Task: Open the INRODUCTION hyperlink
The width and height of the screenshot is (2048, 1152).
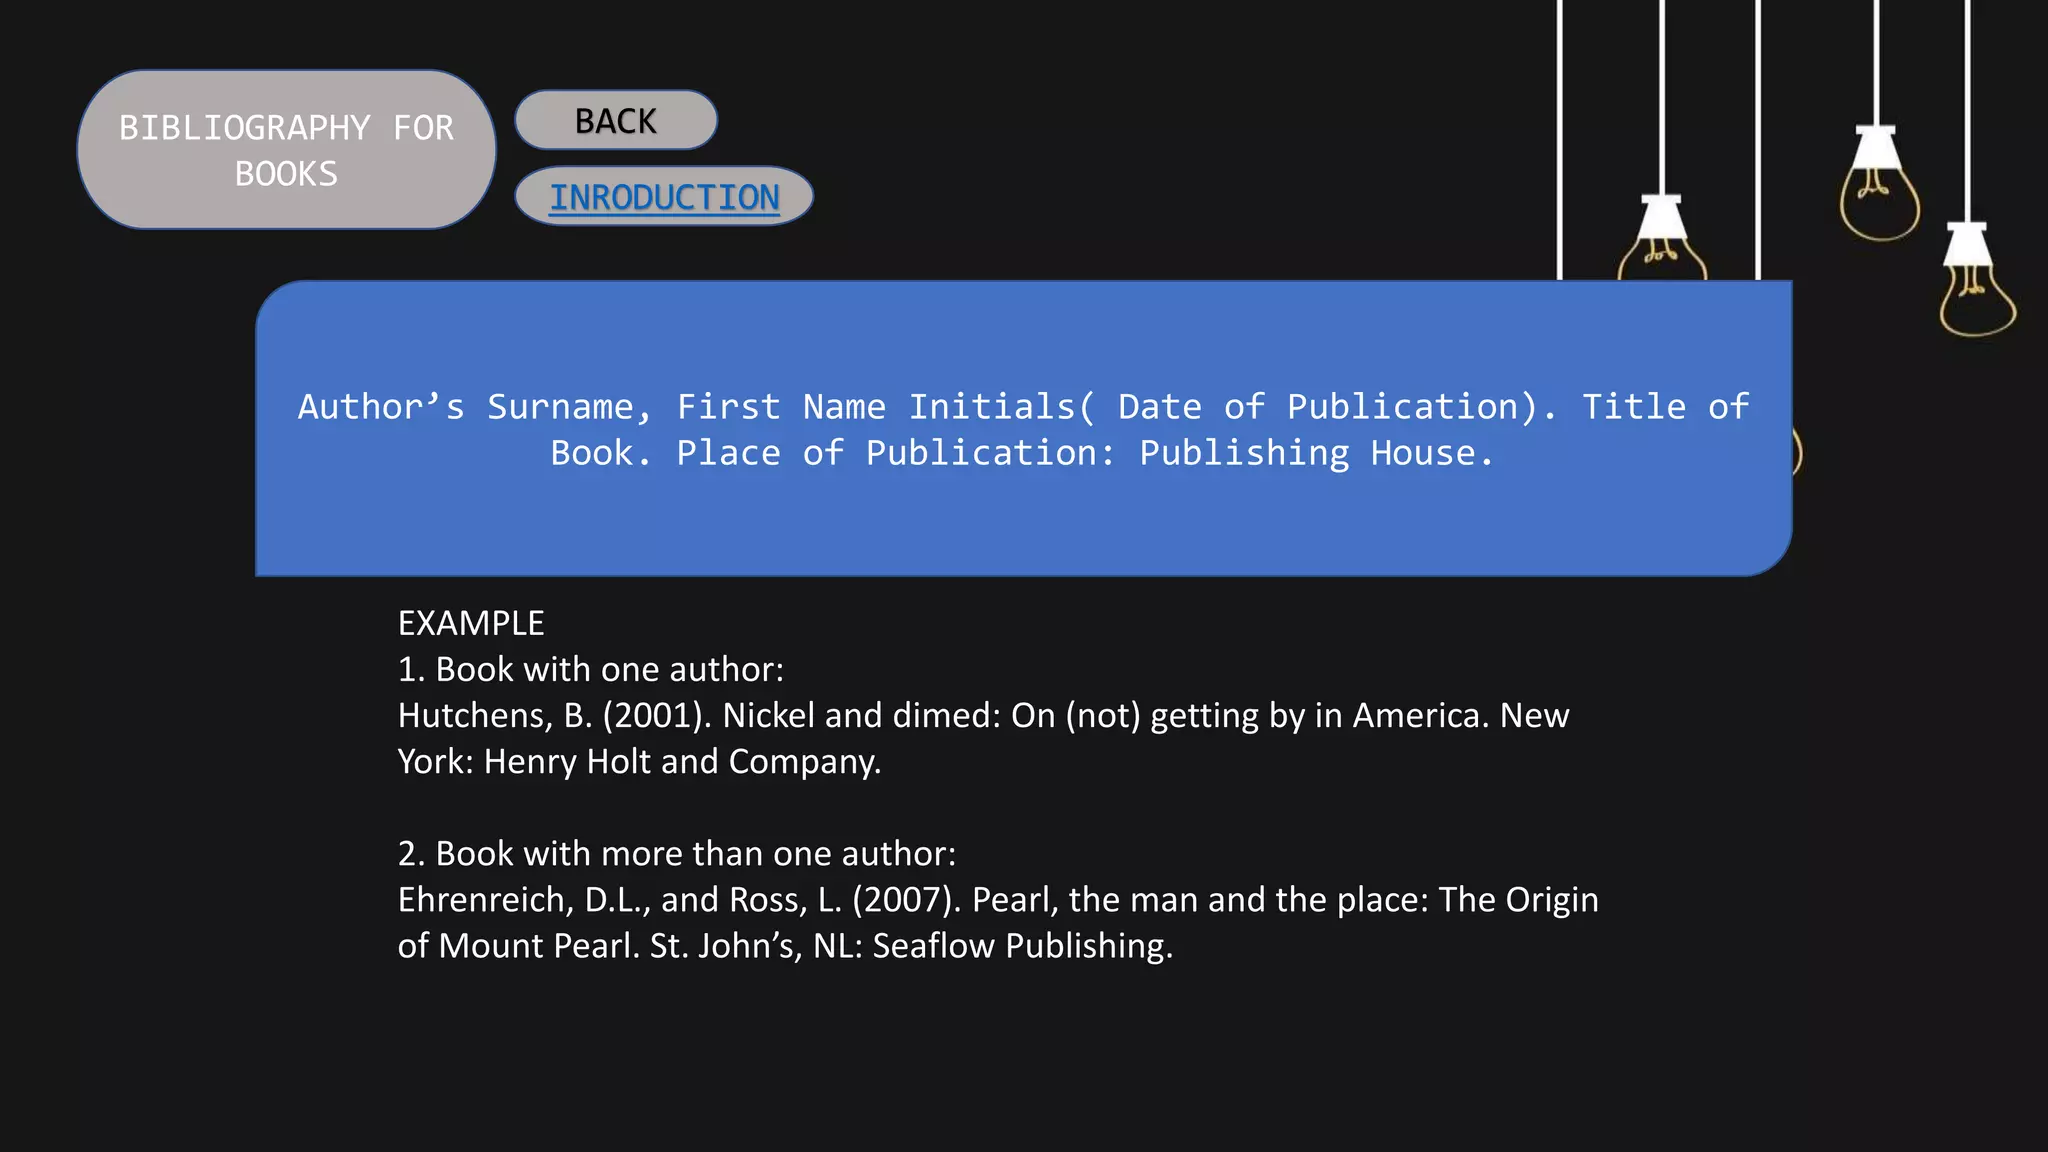Action: coord(664,197)
